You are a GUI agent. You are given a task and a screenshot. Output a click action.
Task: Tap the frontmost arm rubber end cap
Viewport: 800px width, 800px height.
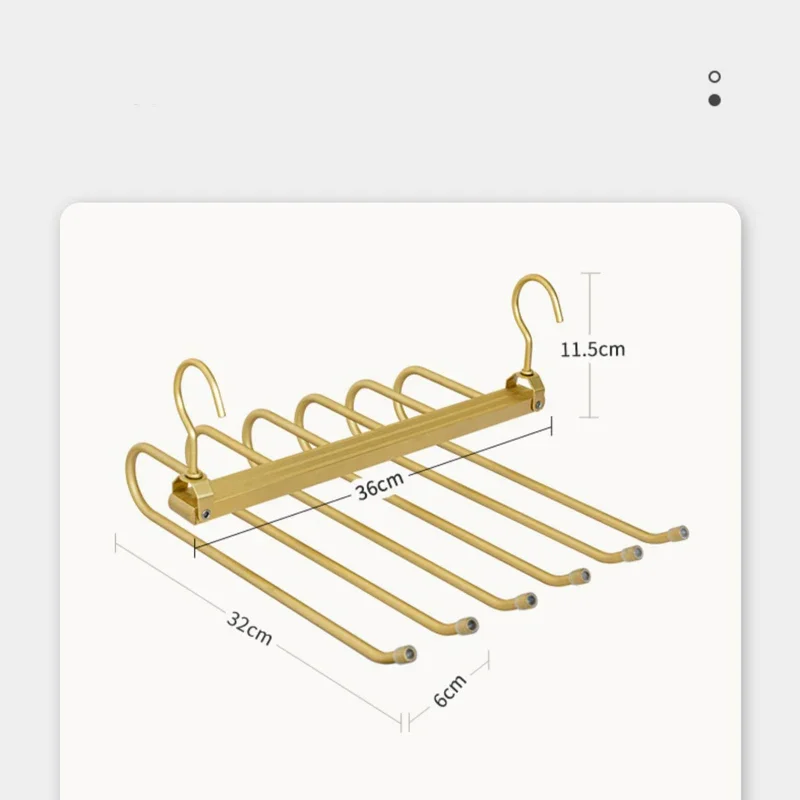[x=406, y=654]
